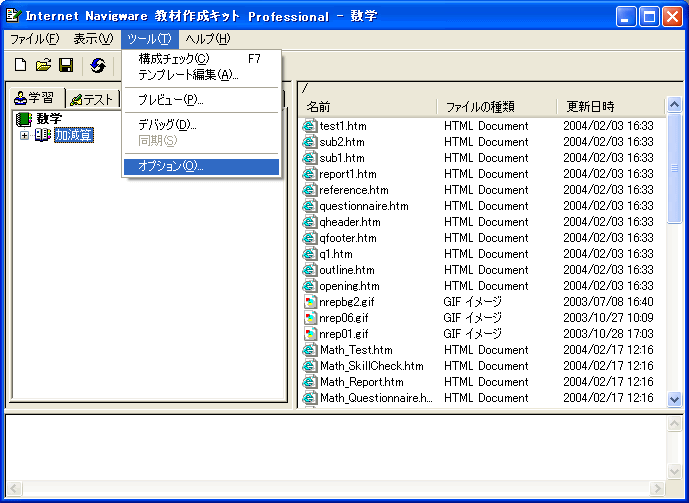Expand the 加減算 tree node
689x503 pixels.
click(24, 135)
